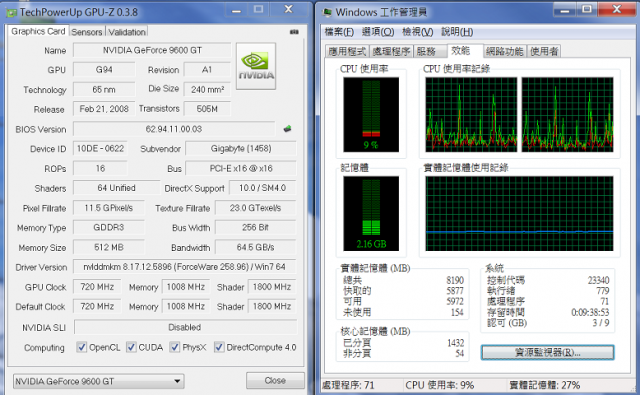The width and height of the screenshot is (640, 395).
Task: Switch to the 處理程序 tab
Action: click(391, 51)
